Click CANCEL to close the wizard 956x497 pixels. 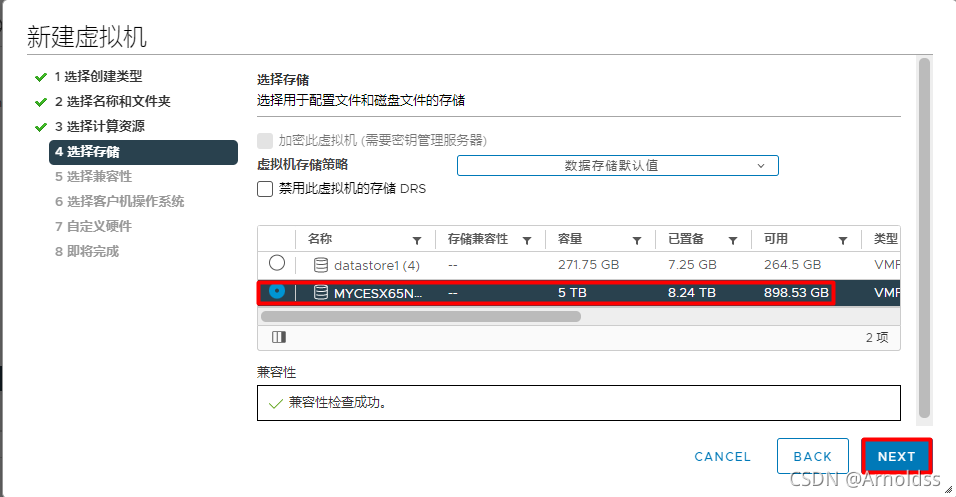[722, 456]
